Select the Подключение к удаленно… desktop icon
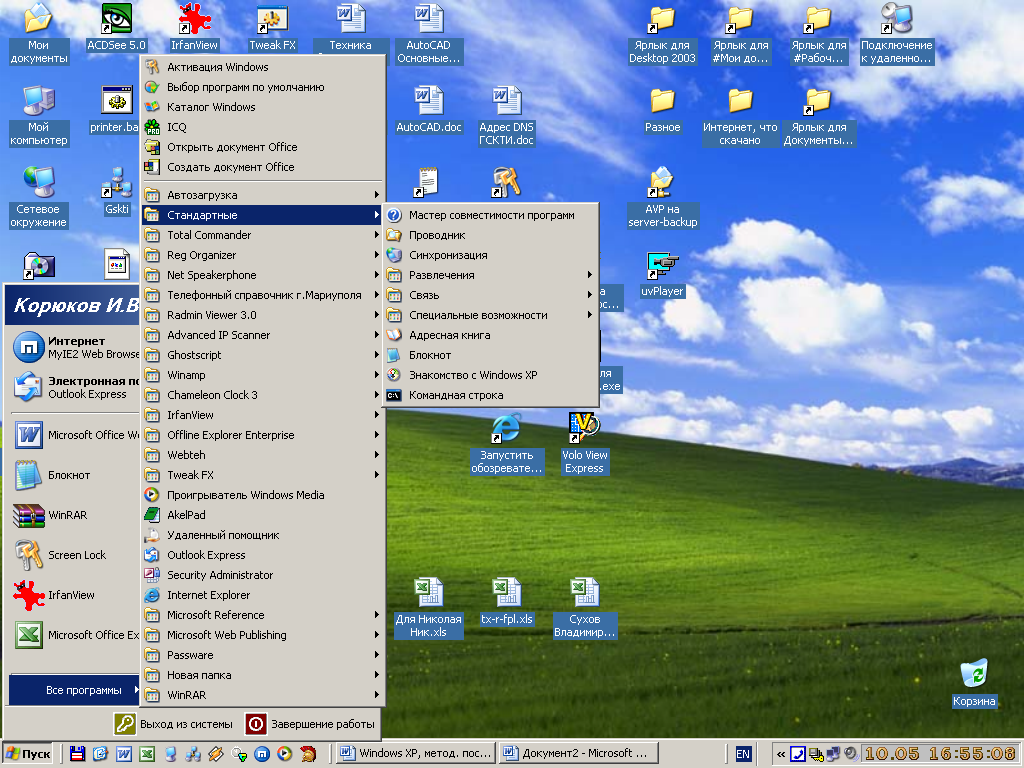Image resolution: width=1024 pixels, height=768 pixels. pos(897,34)
